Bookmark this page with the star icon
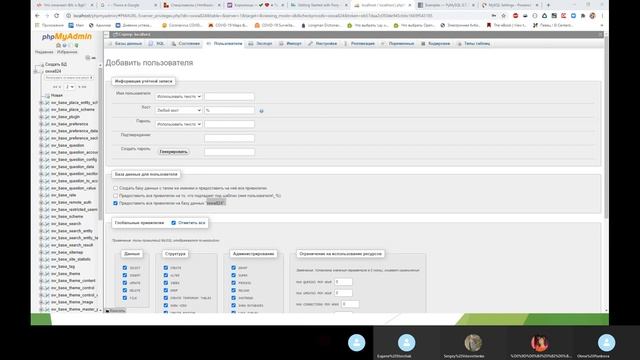The width and height of the screenshot is (640, 360). [503, 16]
